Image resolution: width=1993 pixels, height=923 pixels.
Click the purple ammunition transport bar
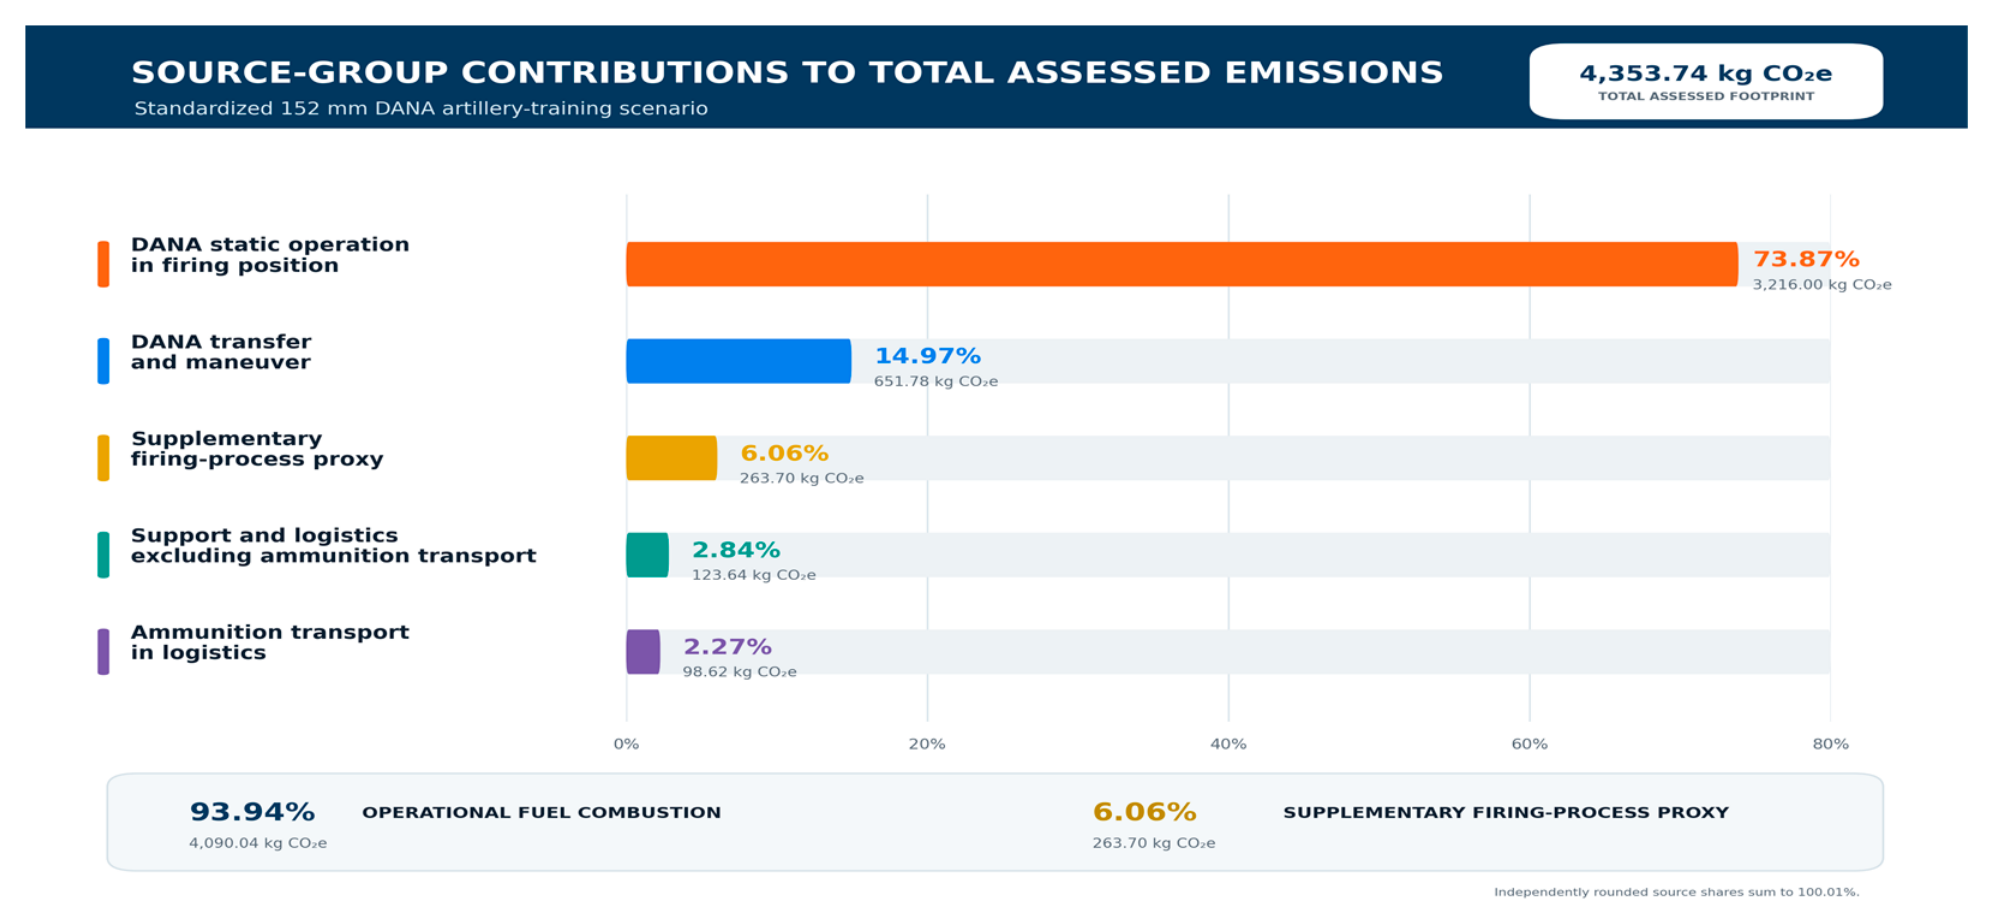pos(643,652)
